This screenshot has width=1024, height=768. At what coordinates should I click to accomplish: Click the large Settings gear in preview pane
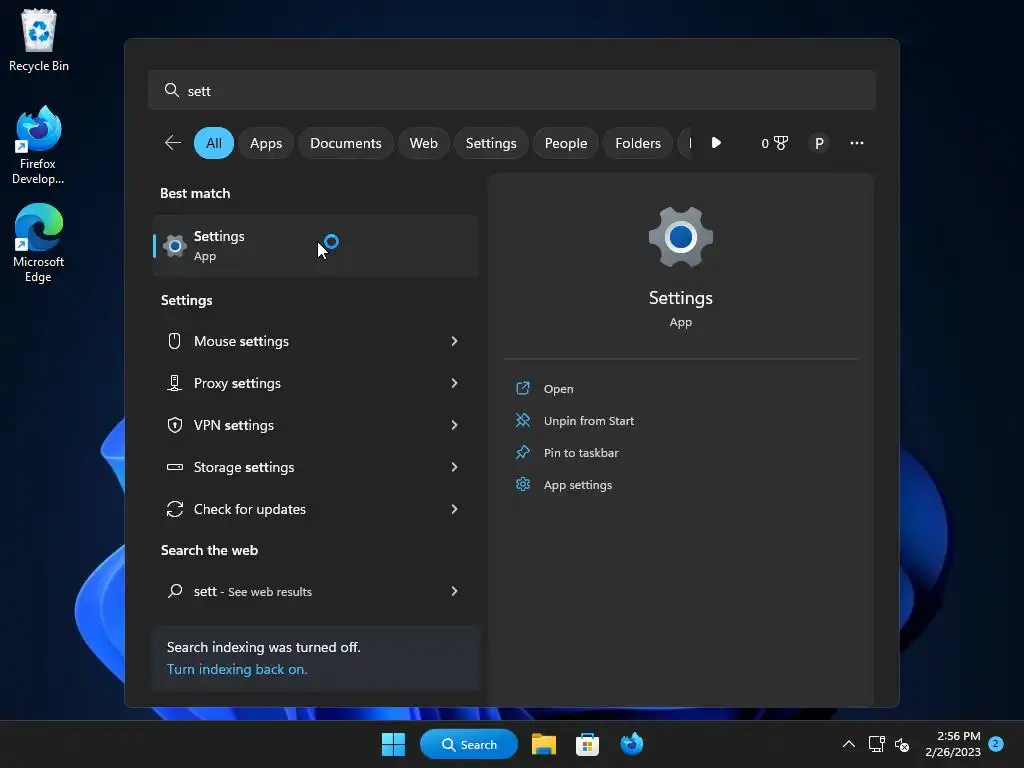pos(680,237)
